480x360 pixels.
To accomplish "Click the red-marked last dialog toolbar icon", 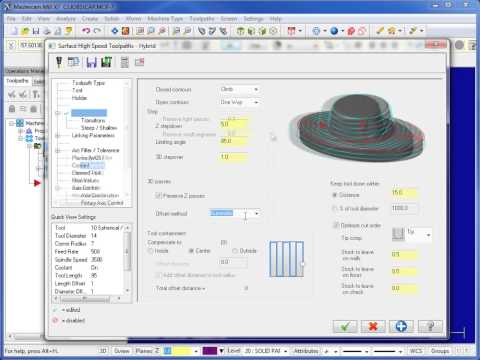I will tap(139, 62).
